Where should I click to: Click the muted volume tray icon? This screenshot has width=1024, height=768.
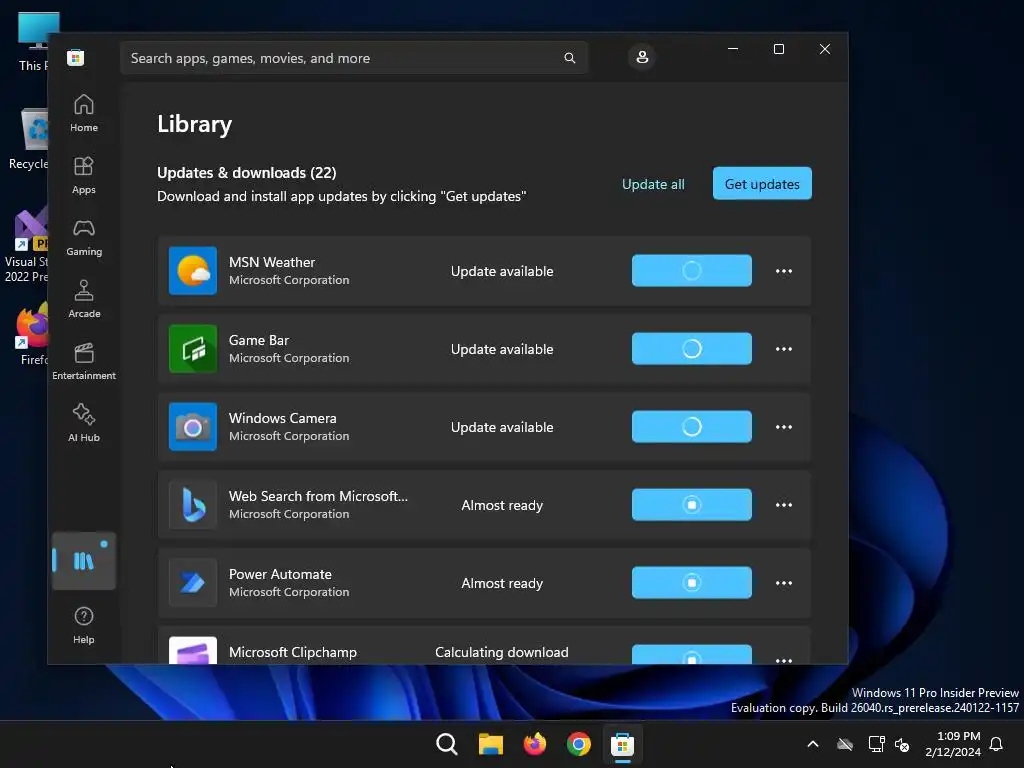tap(903, 744)
